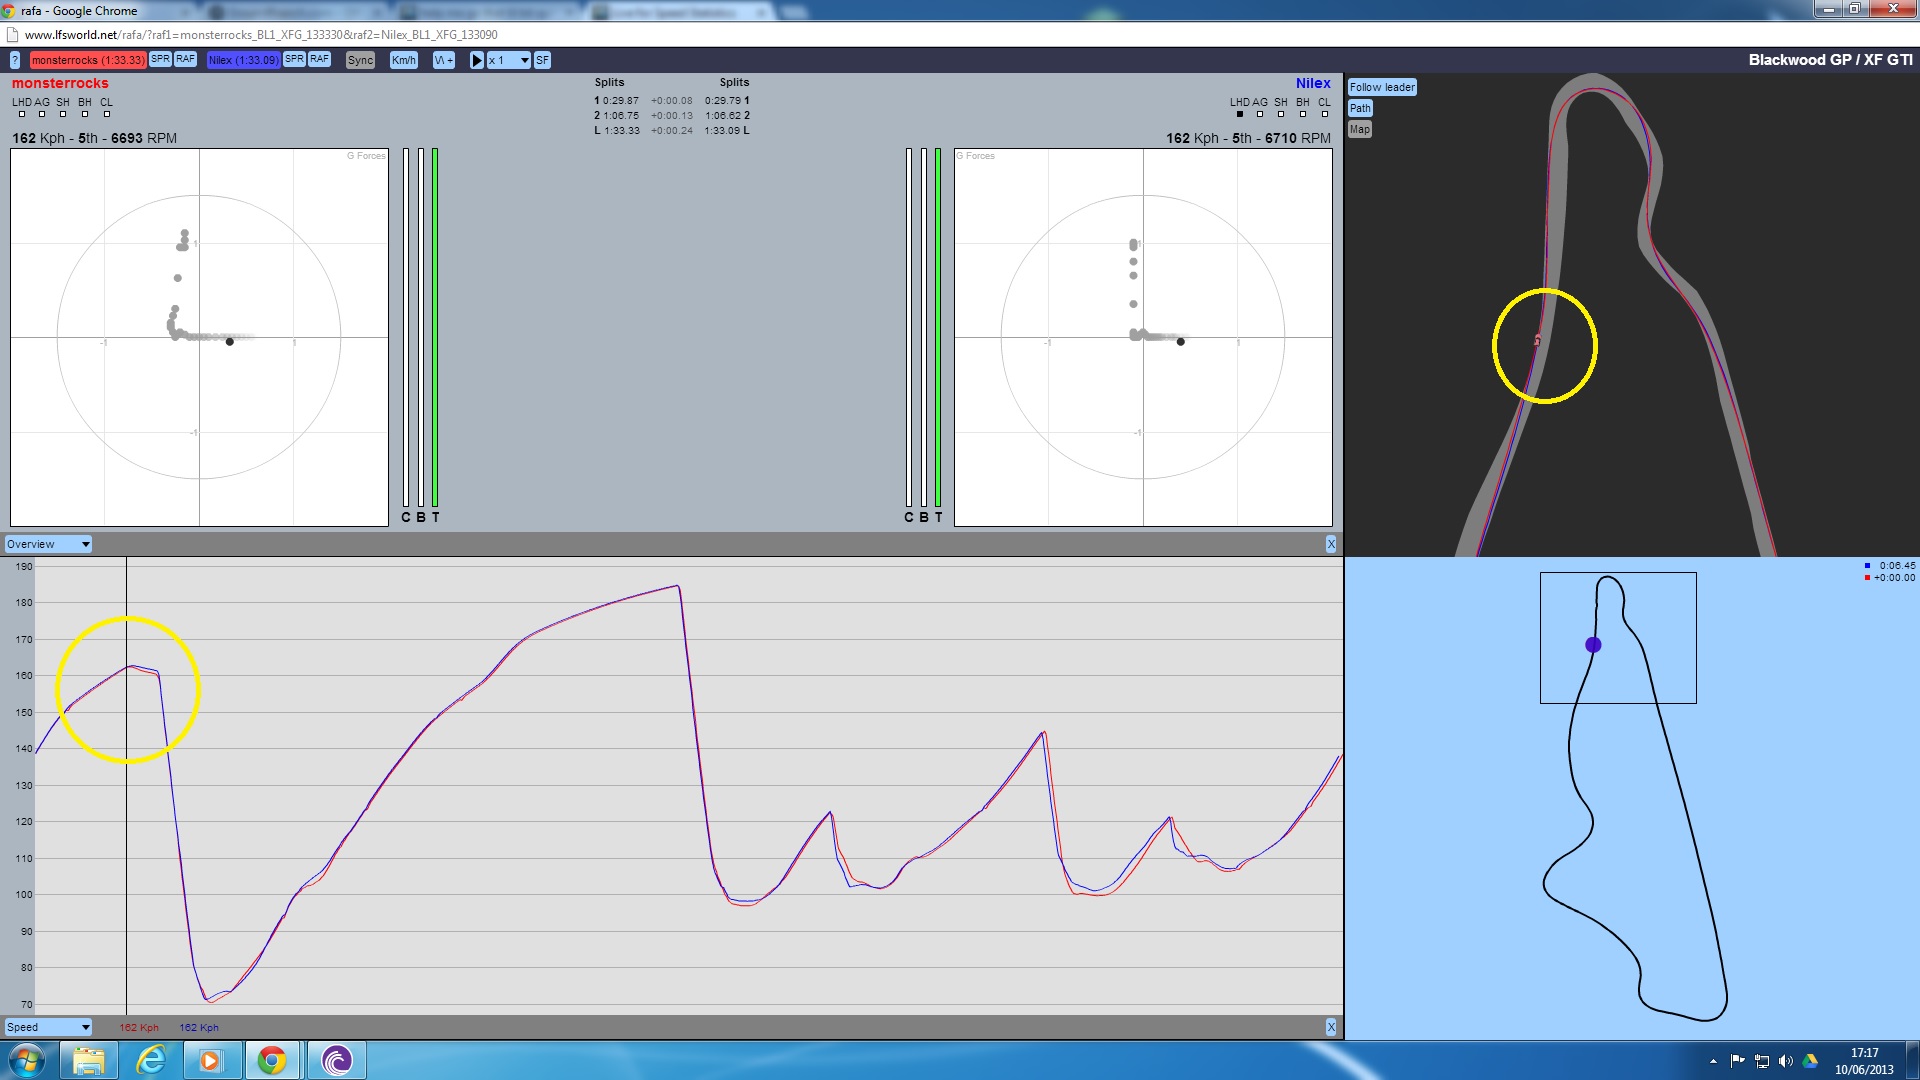
Task: Open the Overview graph type dropdown
Action: click(x=48, y=544)
